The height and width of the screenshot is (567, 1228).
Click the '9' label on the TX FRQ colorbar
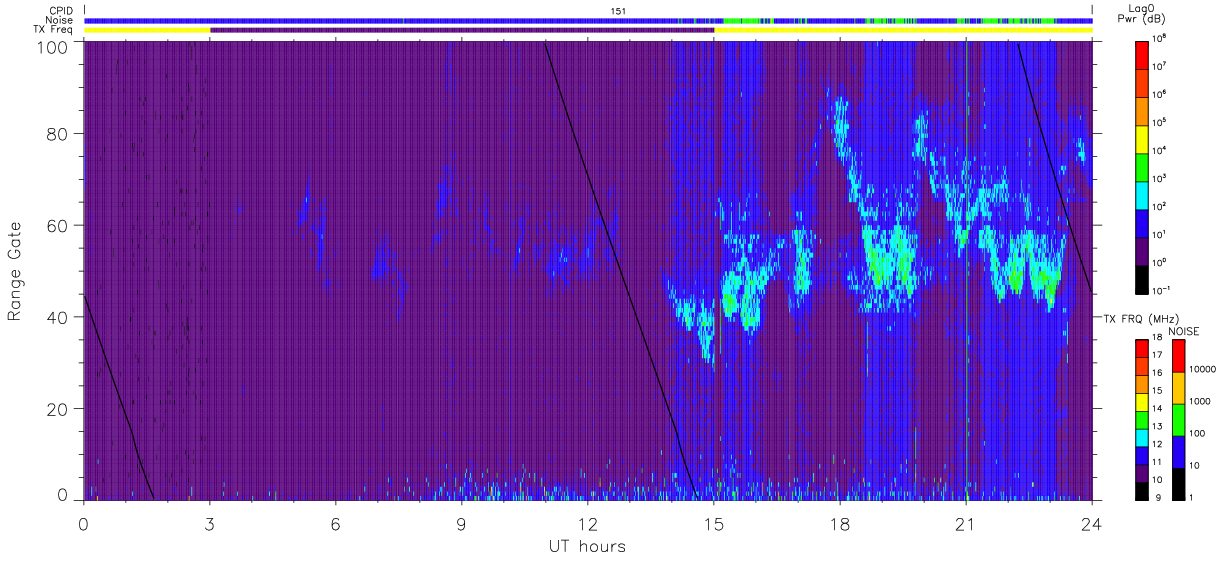[1158, 498]
